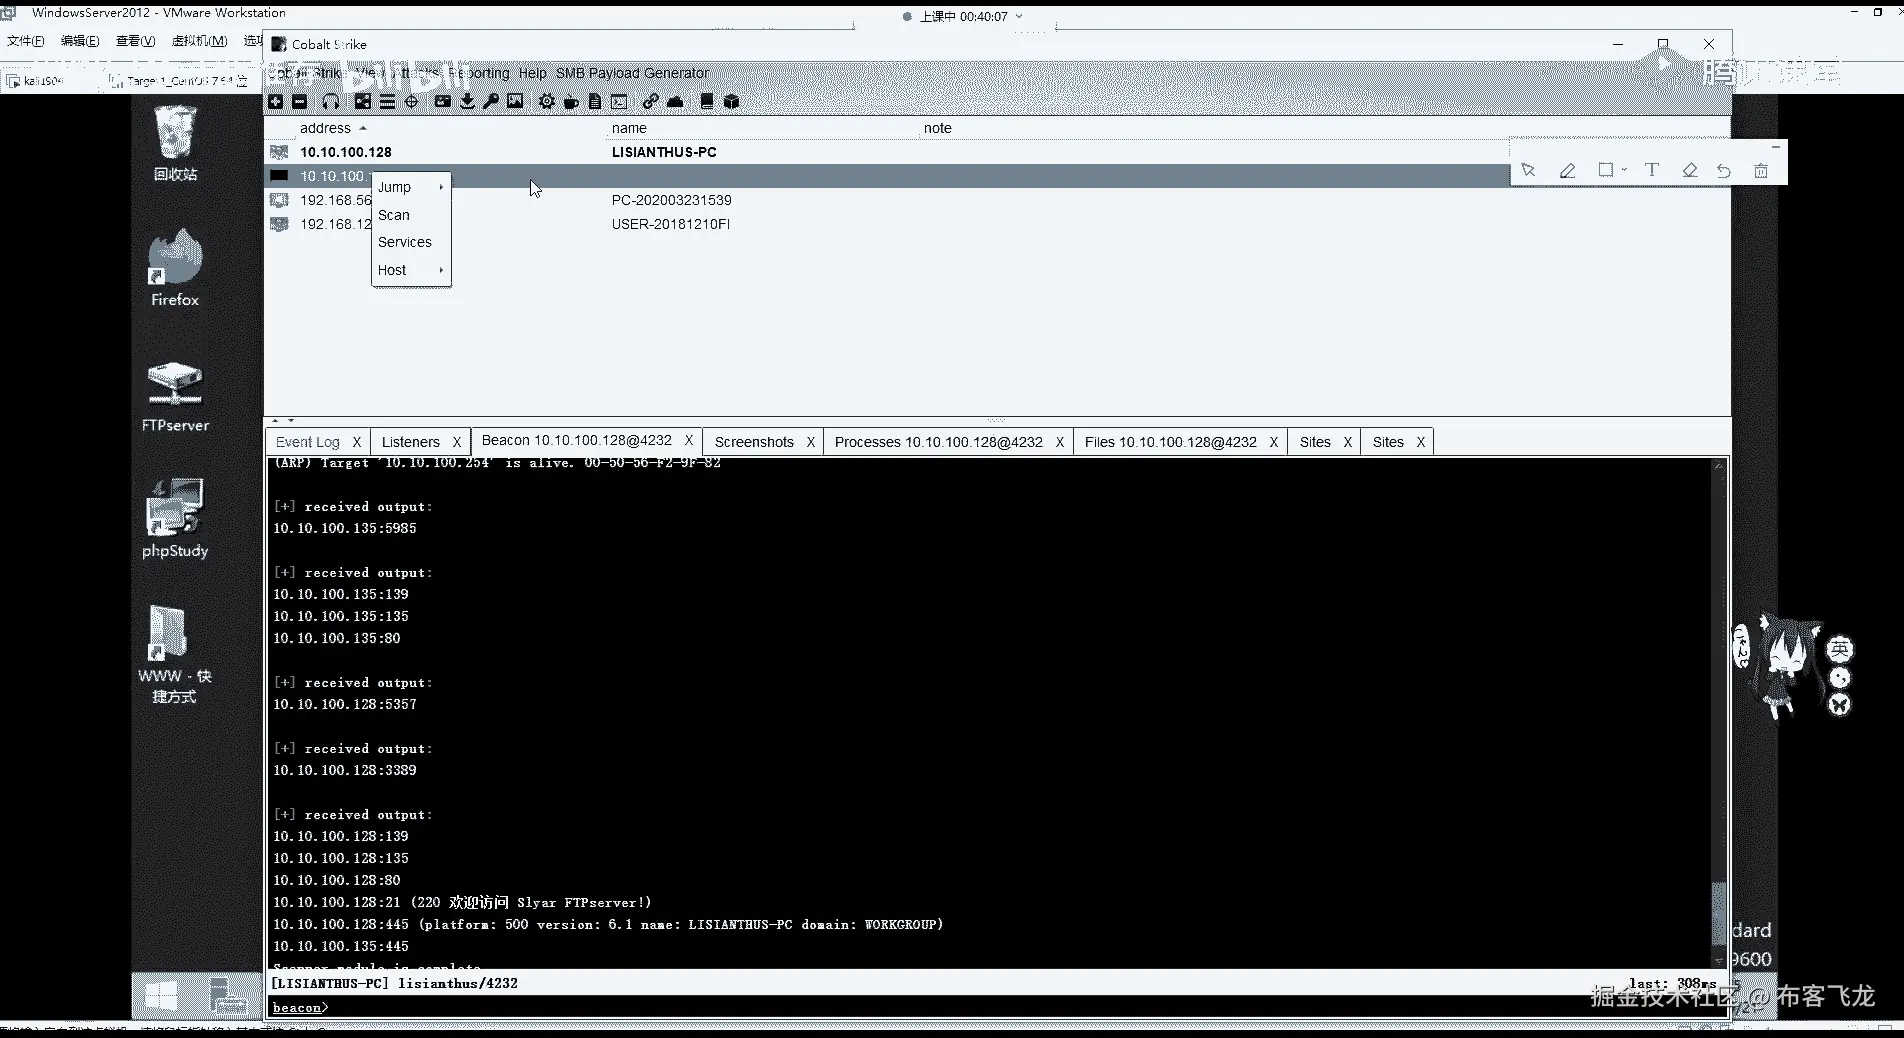Open VMware 查看(V) menu
The width and height of the screenshot is (1904, 1038).
(x=135, y=41)
